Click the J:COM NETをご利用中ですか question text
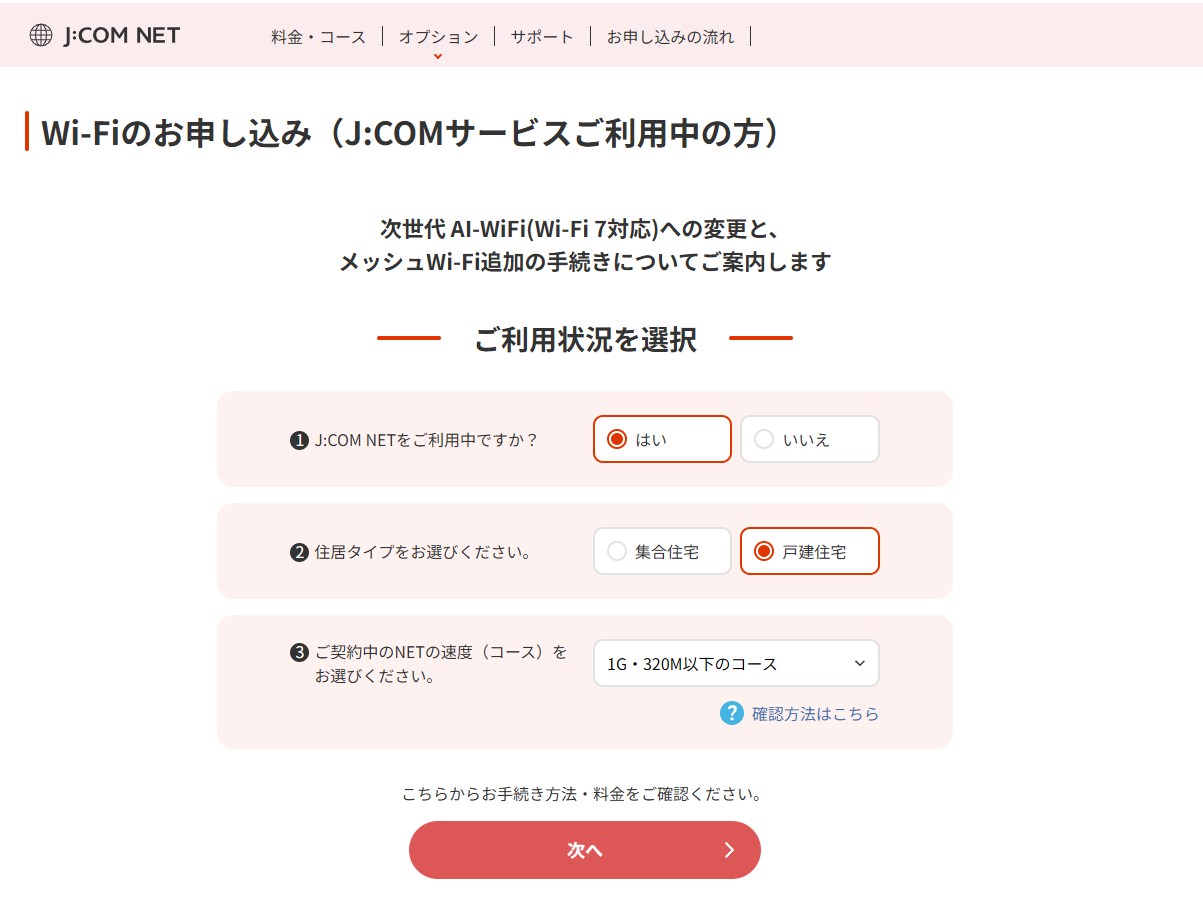1203x920 pixels. (426, 439)
